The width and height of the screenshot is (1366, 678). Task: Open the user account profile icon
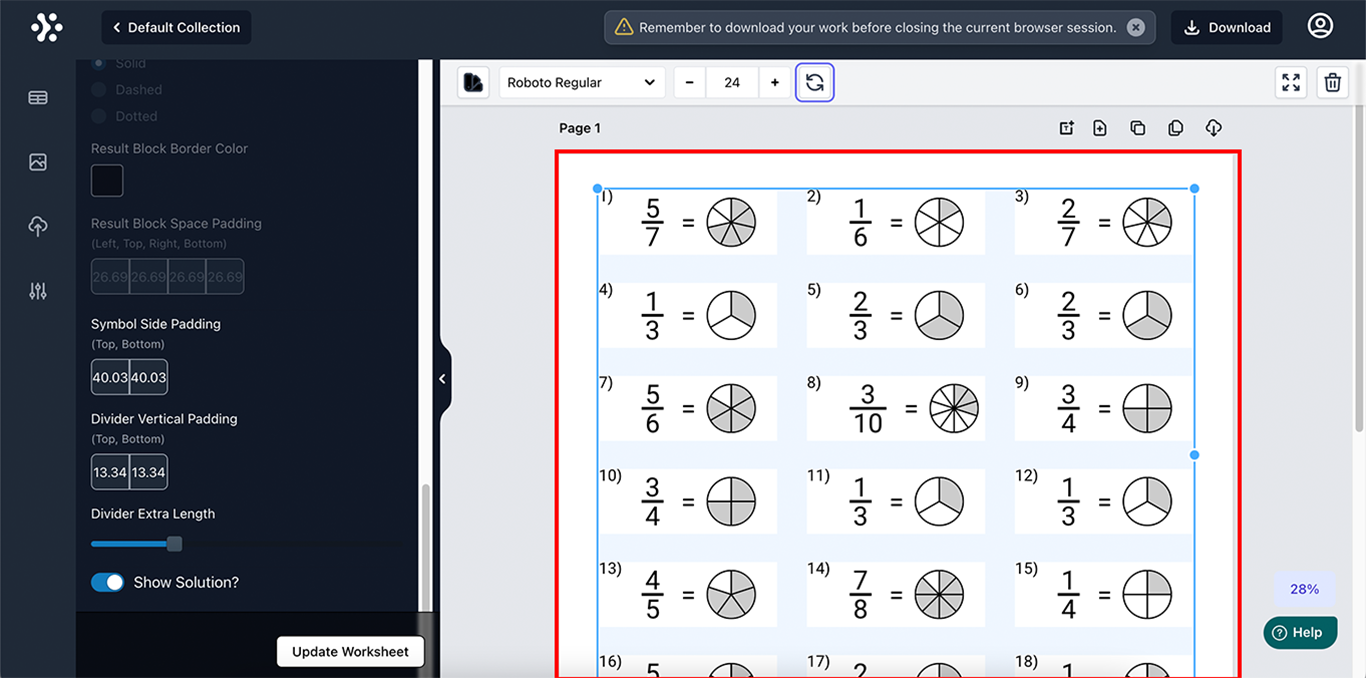[1321, 27]
